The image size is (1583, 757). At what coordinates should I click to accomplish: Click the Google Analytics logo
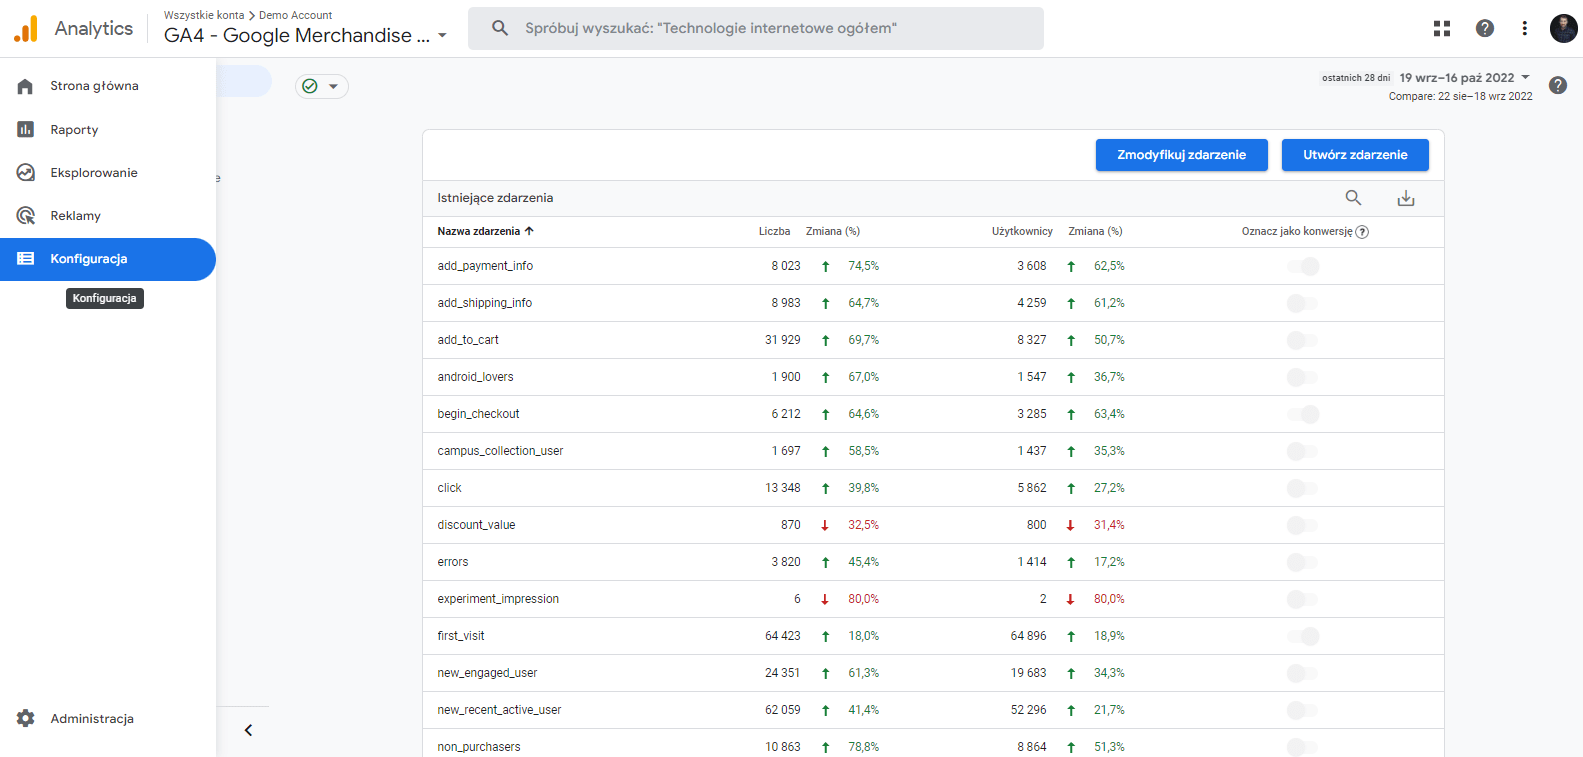click(26, 29)
